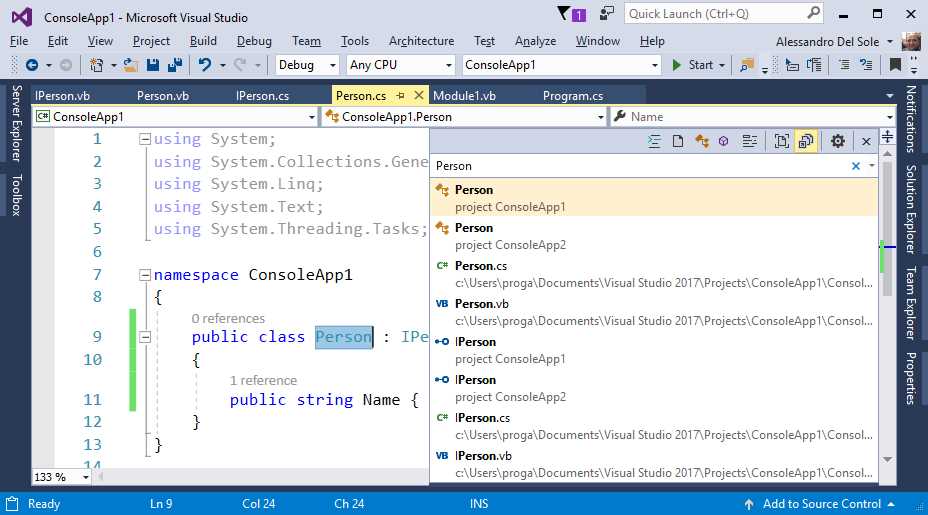This screenshot has height=515, width=928.
Task: Click the Save All icon
Action: click(175, 65)
